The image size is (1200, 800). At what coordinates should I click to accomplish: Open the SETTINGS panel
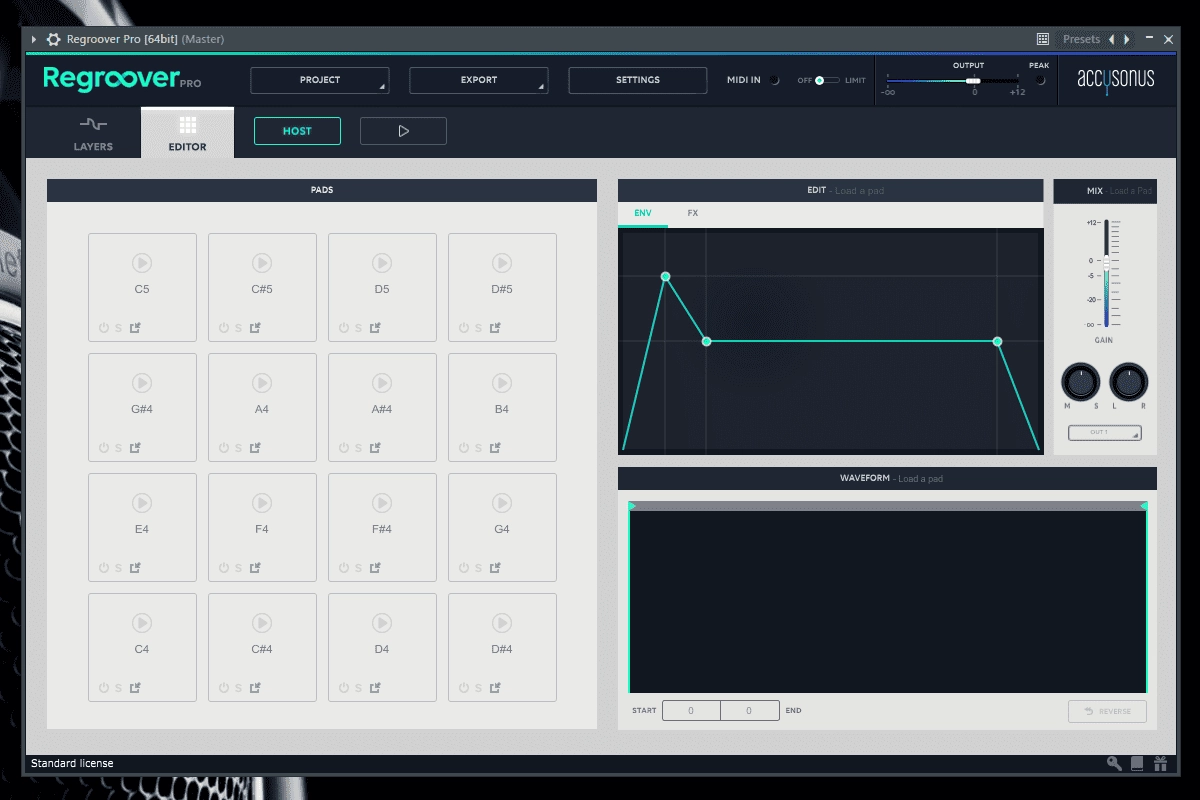coord(638,80)
